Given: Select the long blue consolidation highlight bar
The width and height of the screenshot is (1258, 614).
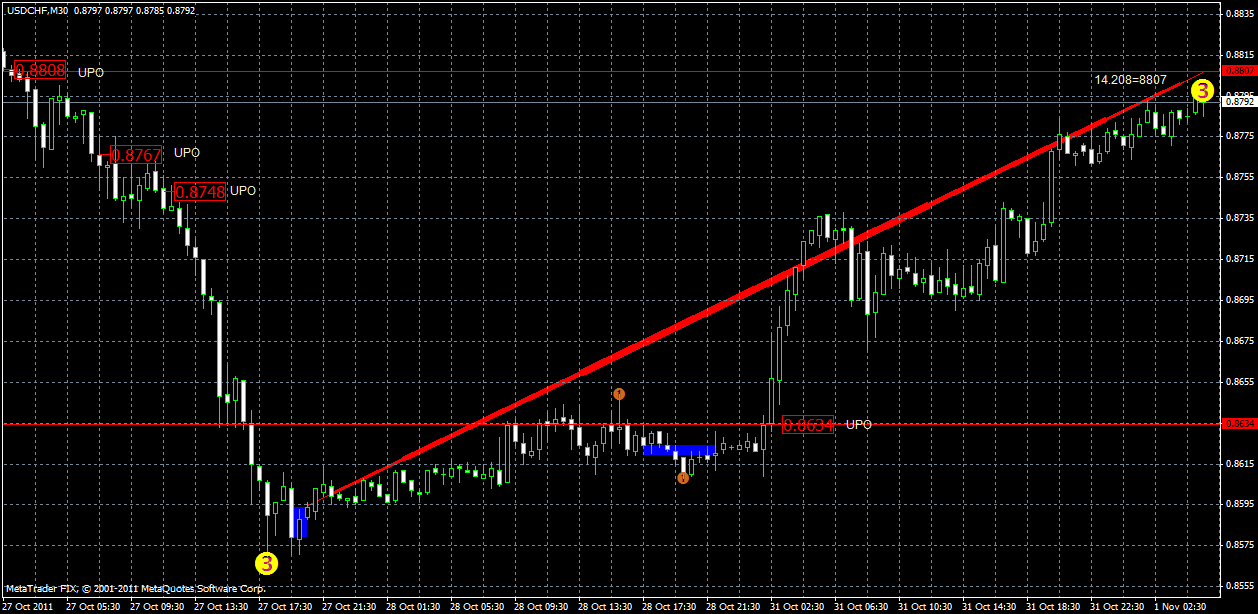Looking at the screenshot, I should pyautogui.click(x=680, y=450).
